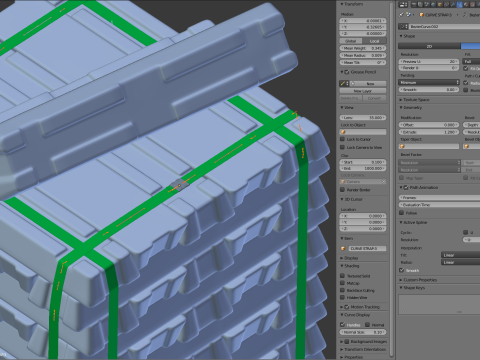Expand the Custom Properties panel

(401, 280)
